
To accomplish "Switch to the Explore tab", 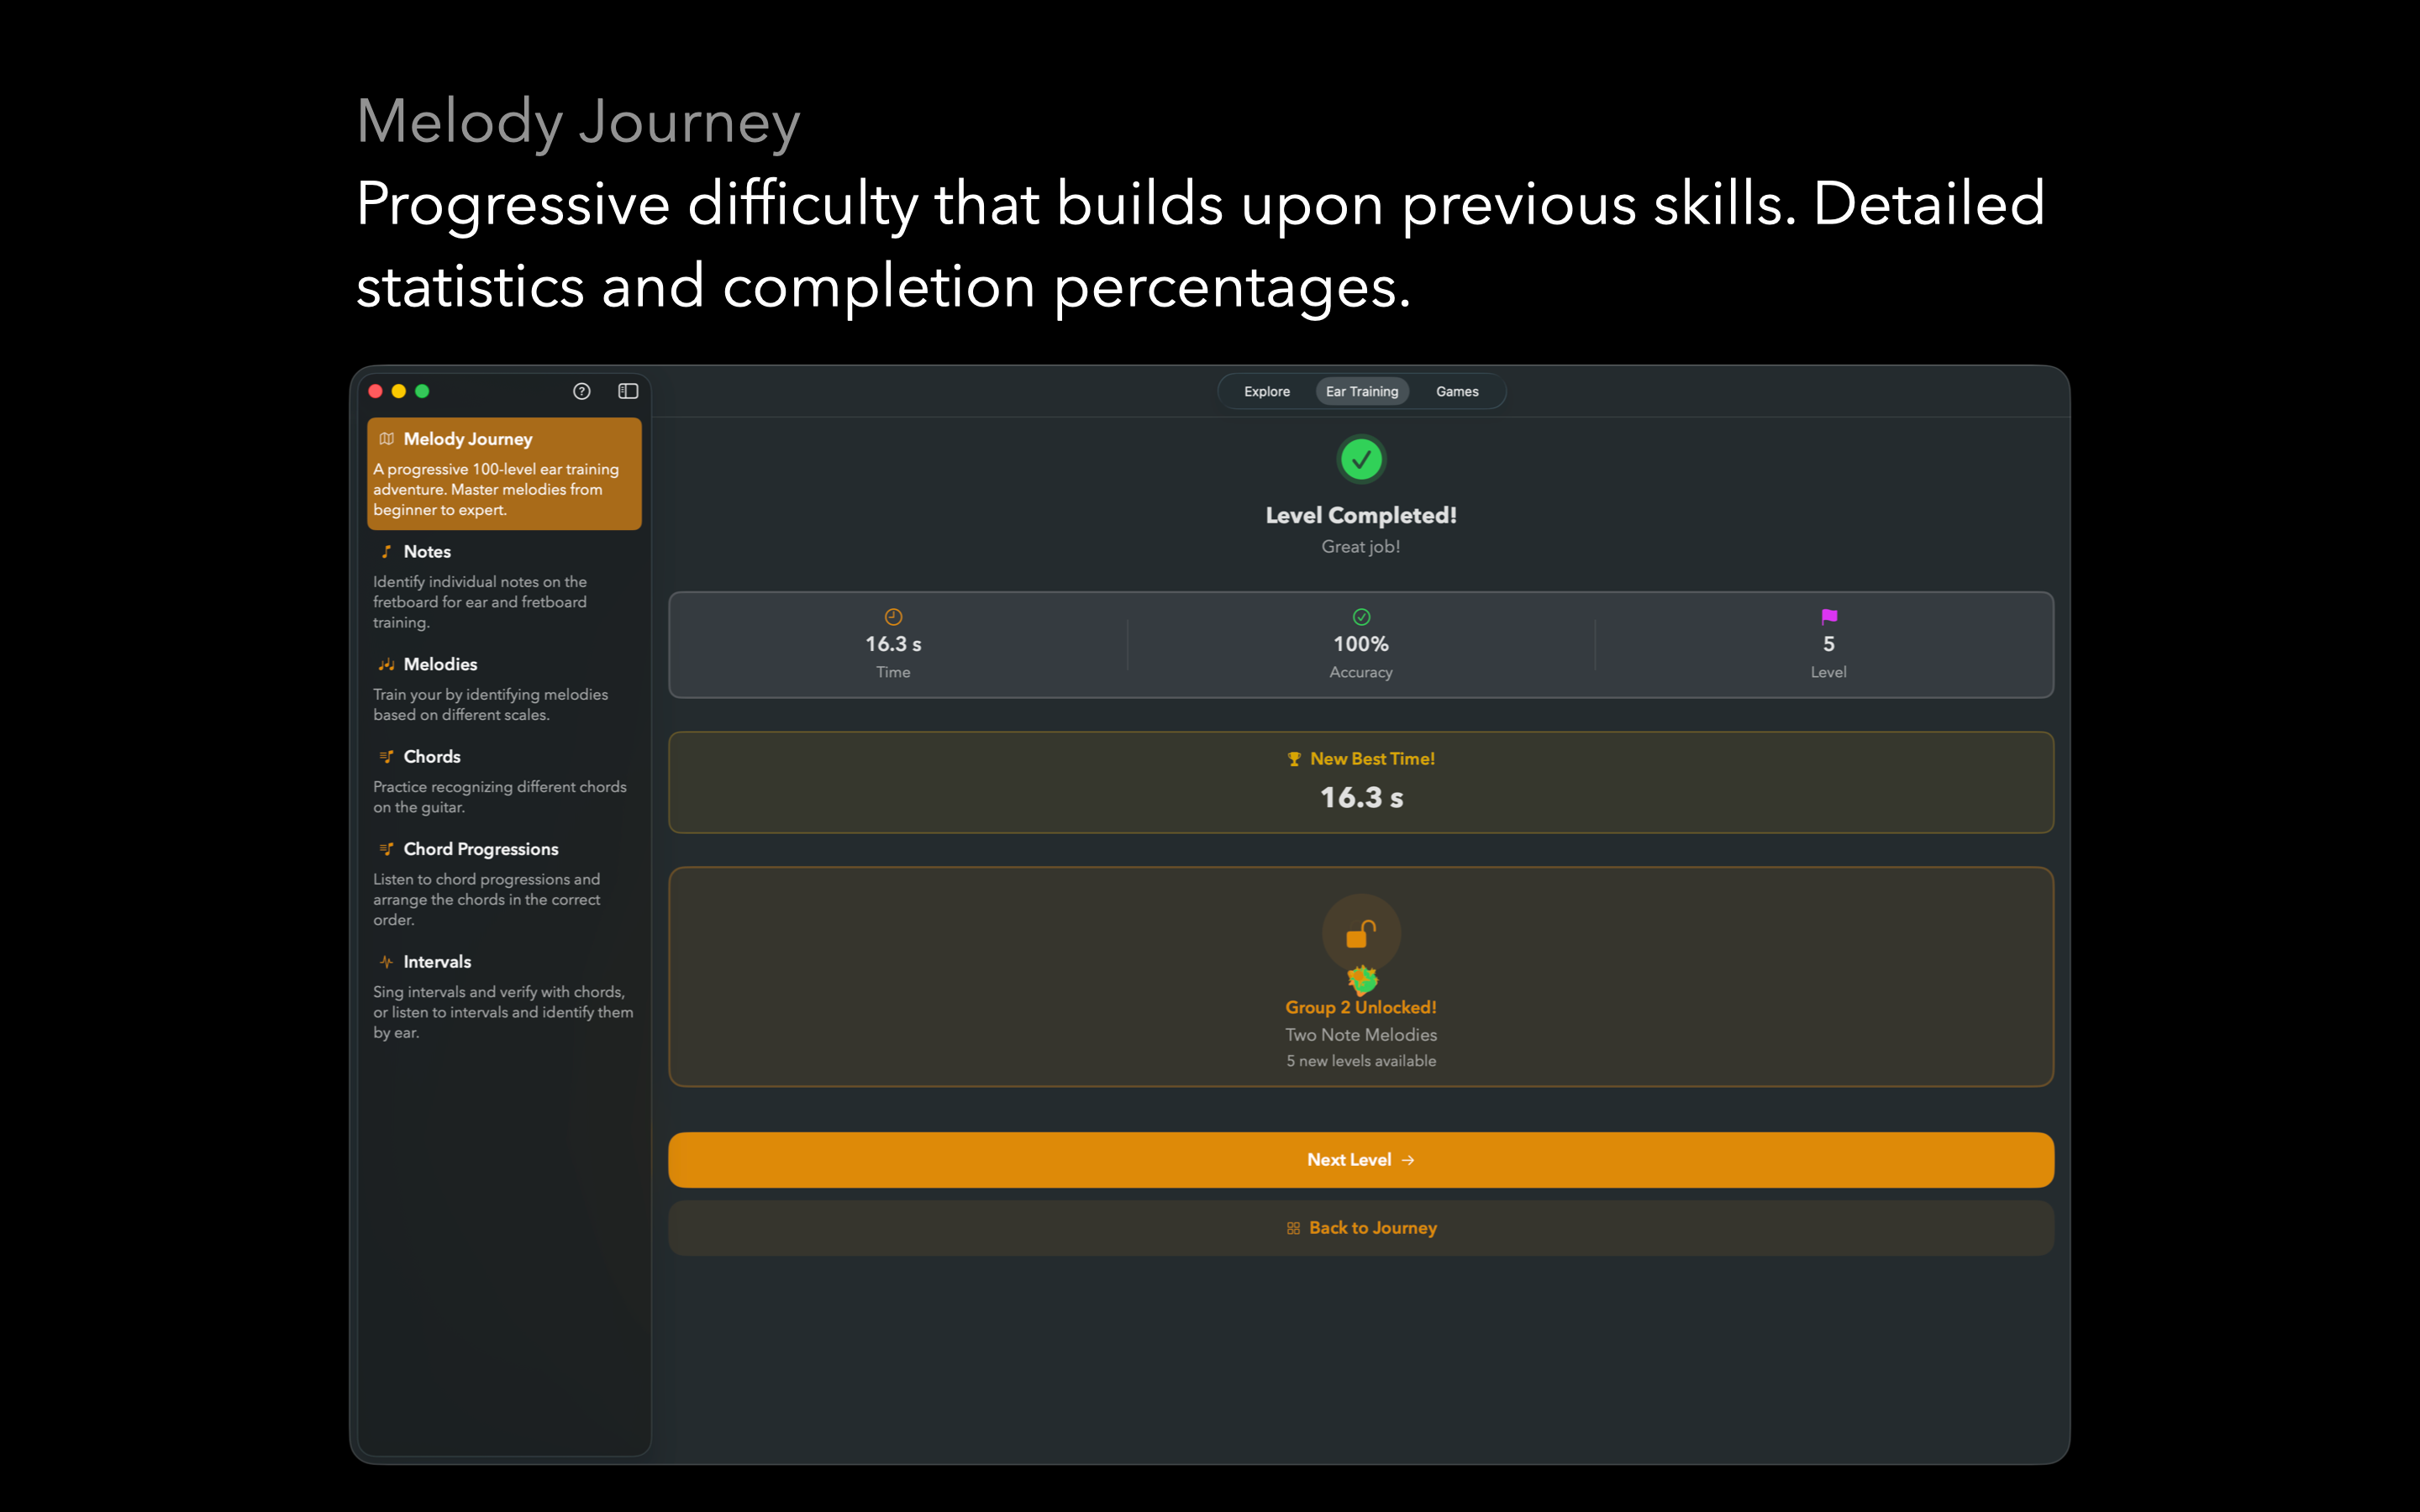I will pos(1267,391).
